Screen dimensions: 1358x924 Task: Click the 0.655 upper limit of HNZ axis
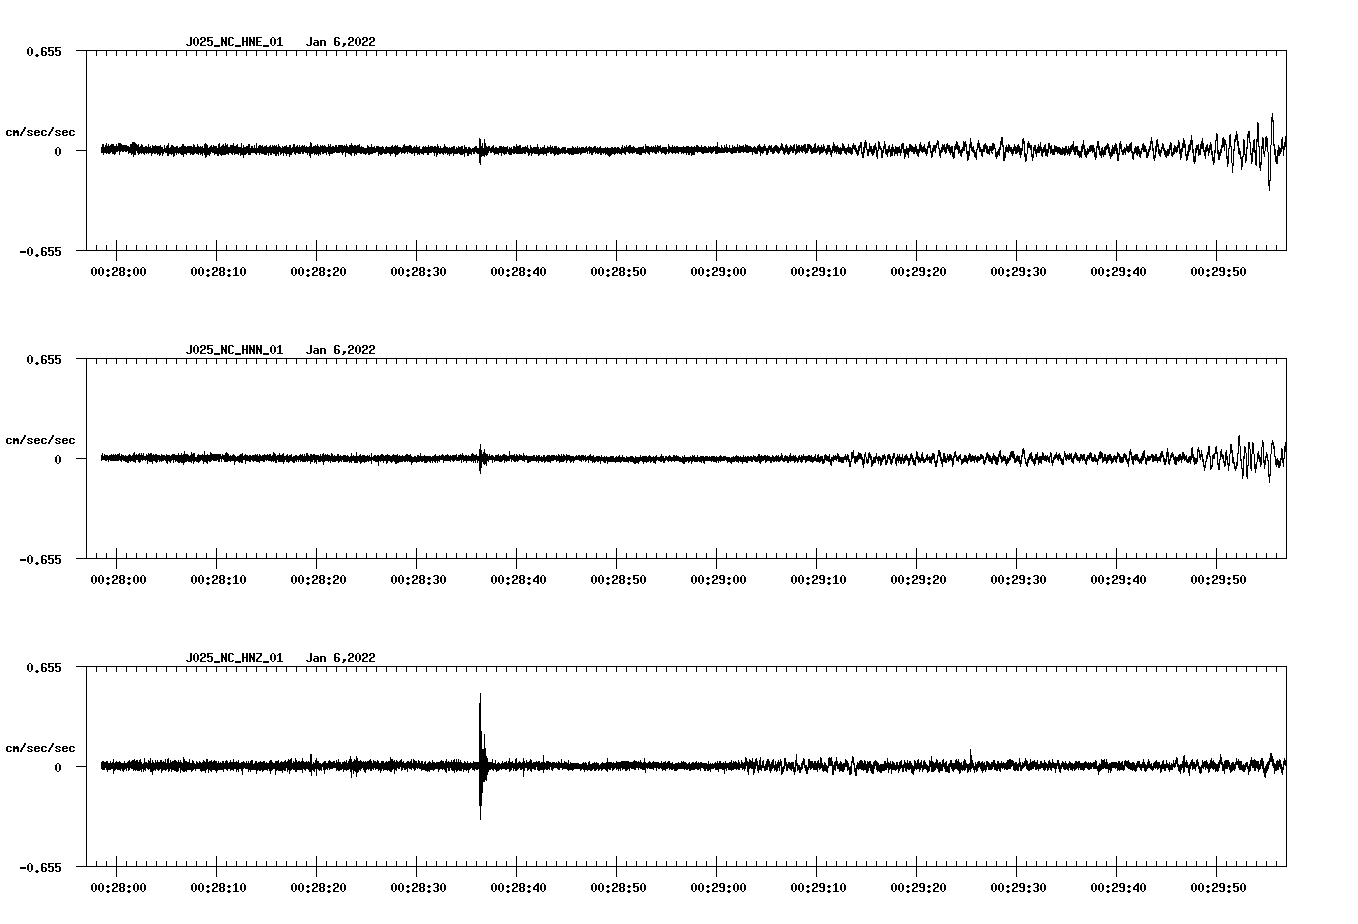[x=44, y=667]
